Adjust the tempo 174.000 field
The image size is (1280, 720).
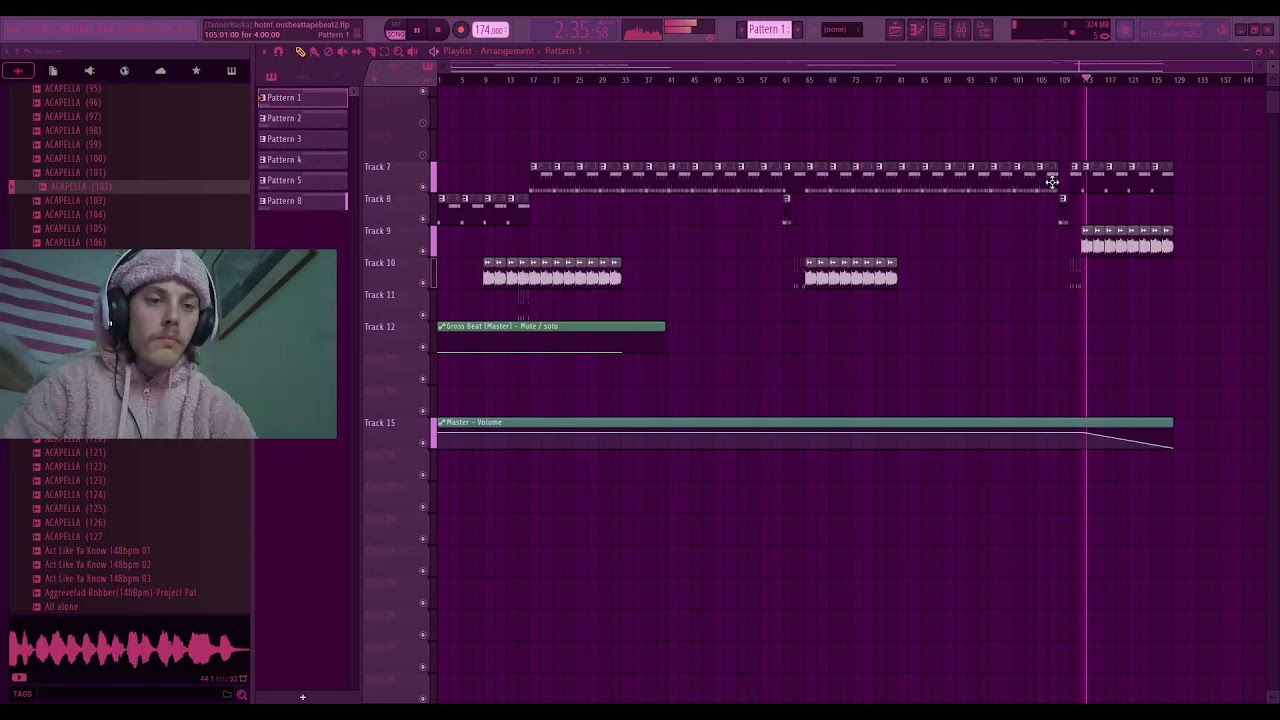point(490,29)
